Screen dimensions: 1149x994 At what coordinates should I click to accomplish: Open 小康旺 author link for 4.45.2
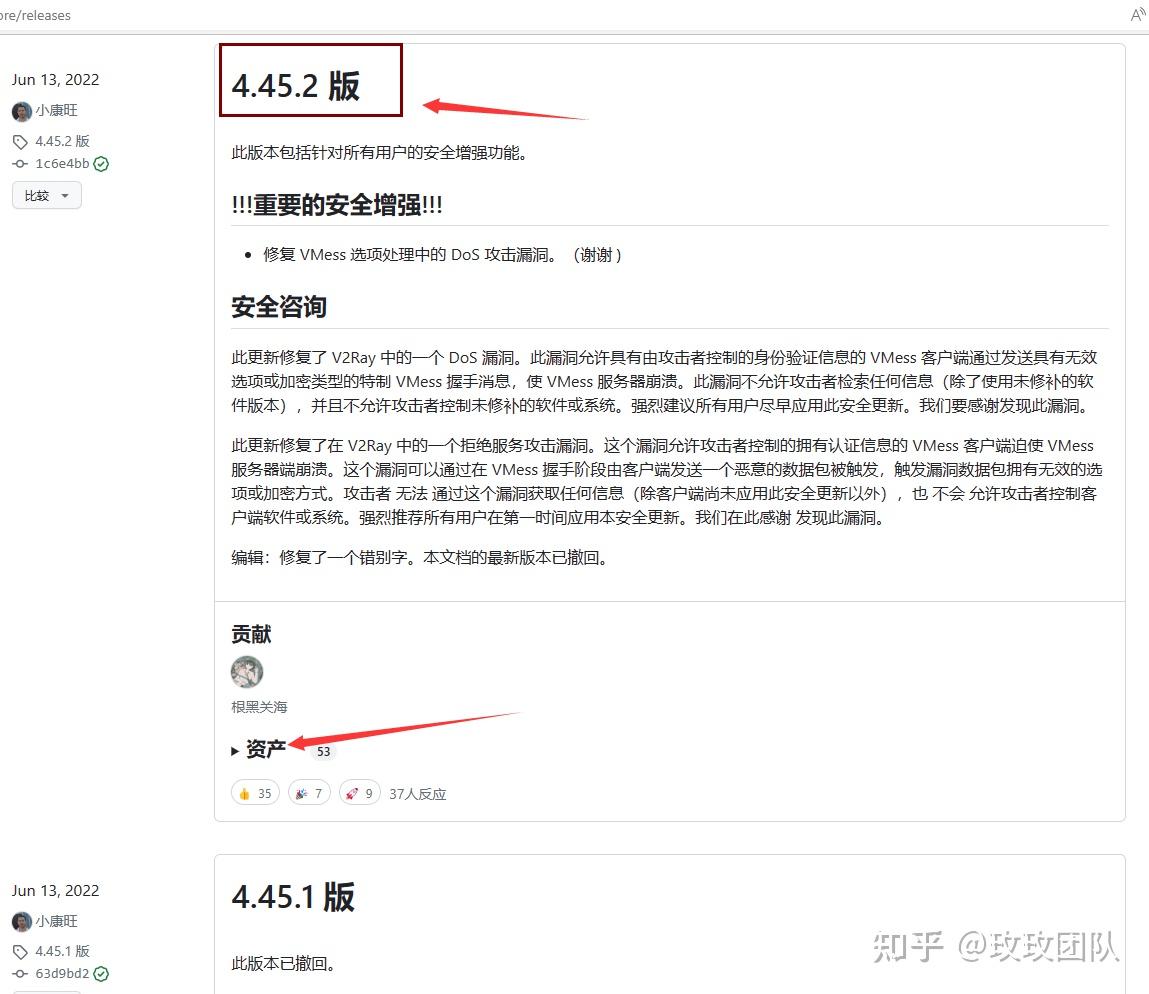[56, 111]
